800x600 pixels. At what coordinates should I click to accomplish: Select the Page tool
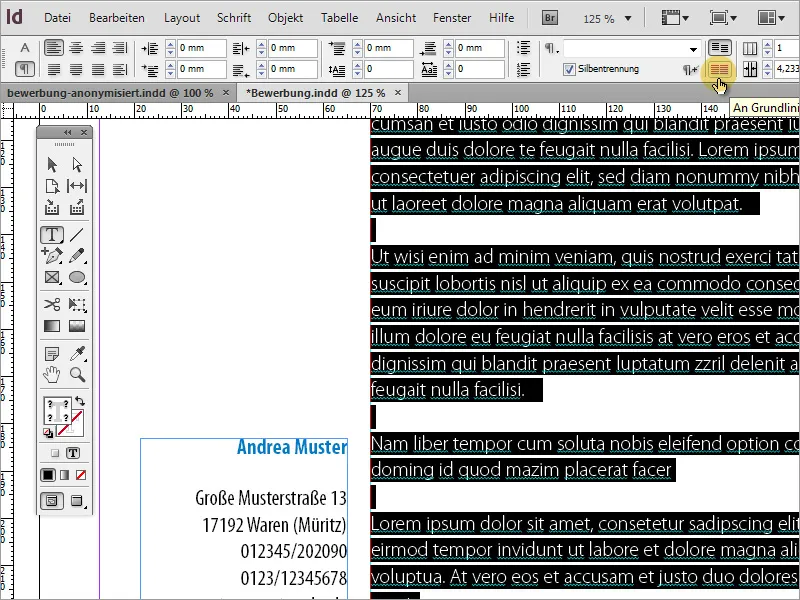coord(52,186)
